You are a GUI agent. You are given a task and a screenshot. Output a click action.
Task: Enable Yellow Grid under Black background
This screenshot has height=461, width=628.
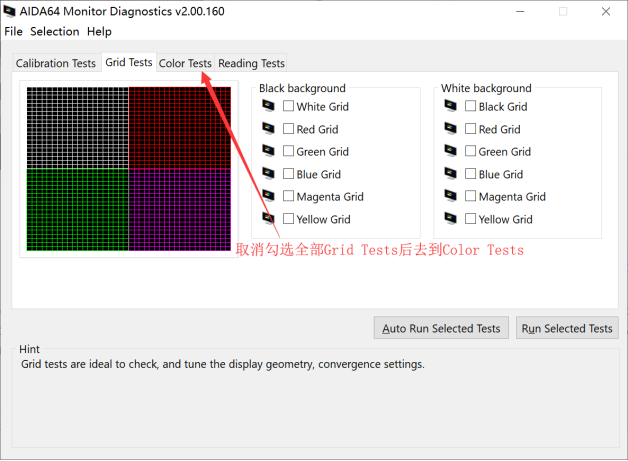point(288,219)
